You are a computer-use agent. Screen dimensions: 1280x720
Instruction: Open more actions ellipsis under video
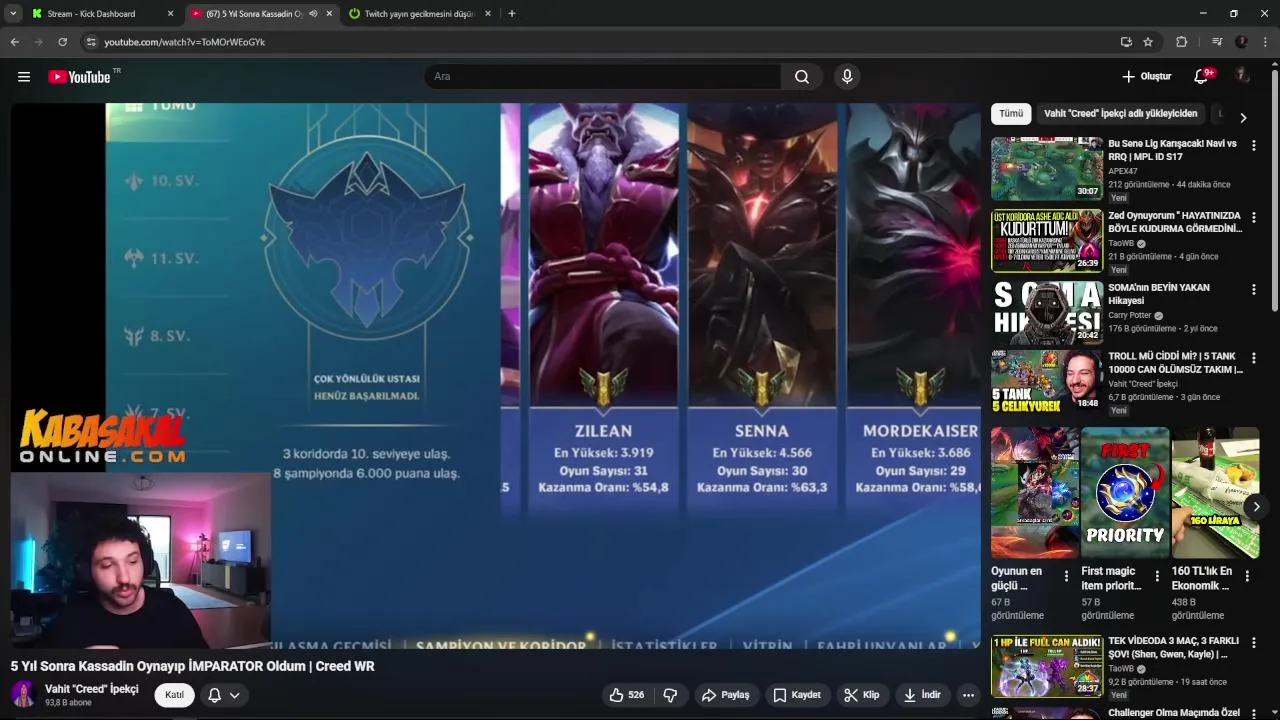point(968,695)
